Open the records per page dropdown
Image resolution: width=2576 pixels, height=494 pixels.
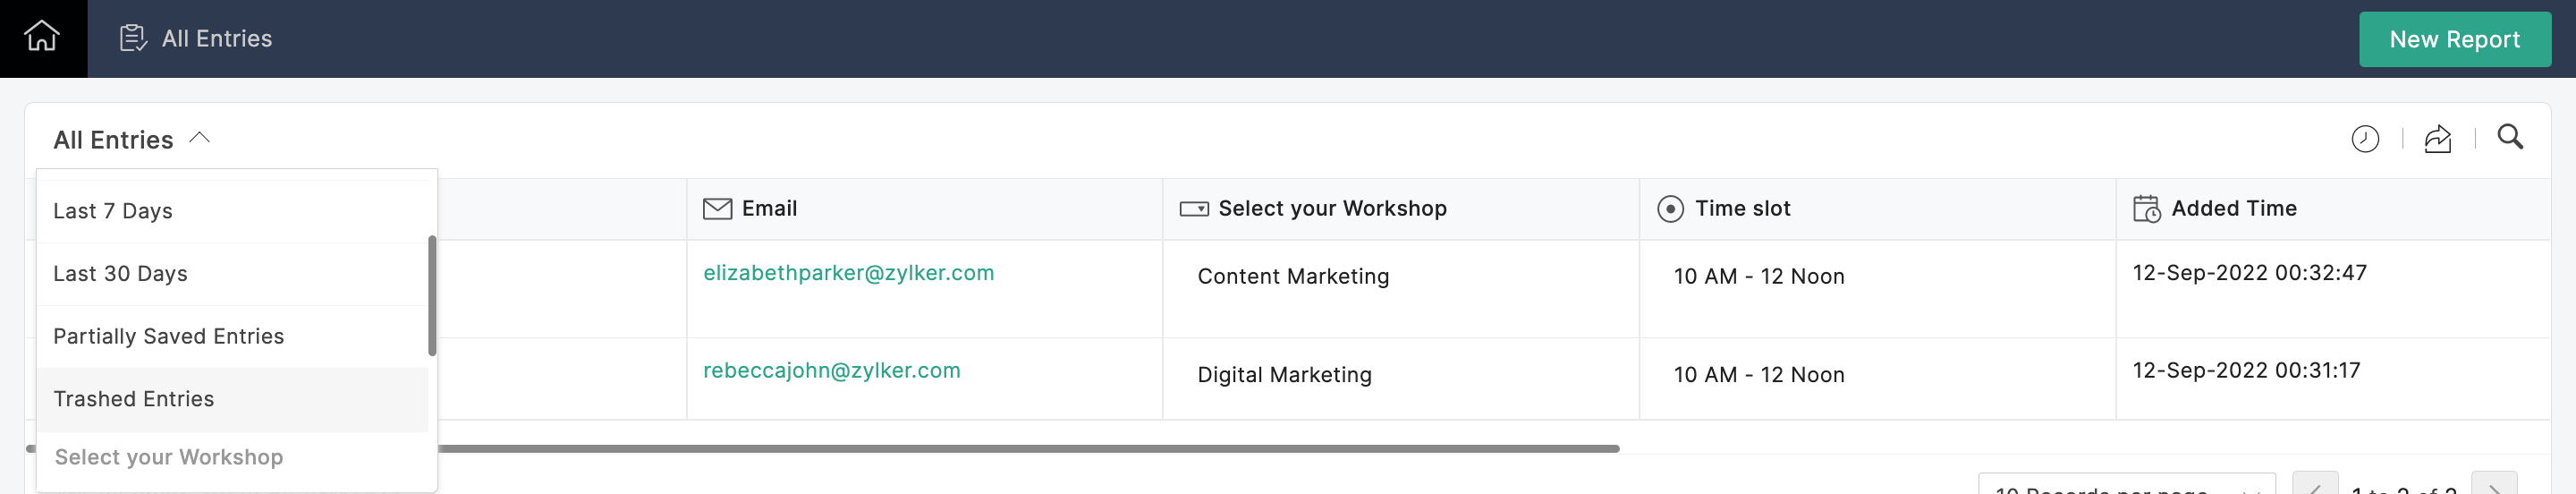click(2126, 485)
